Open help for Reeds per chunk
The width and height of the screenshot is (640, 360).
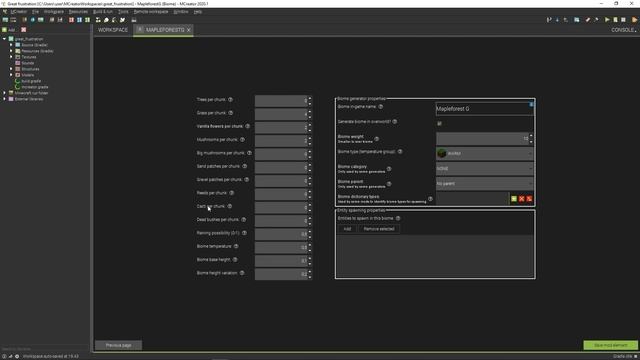point(231,193)
